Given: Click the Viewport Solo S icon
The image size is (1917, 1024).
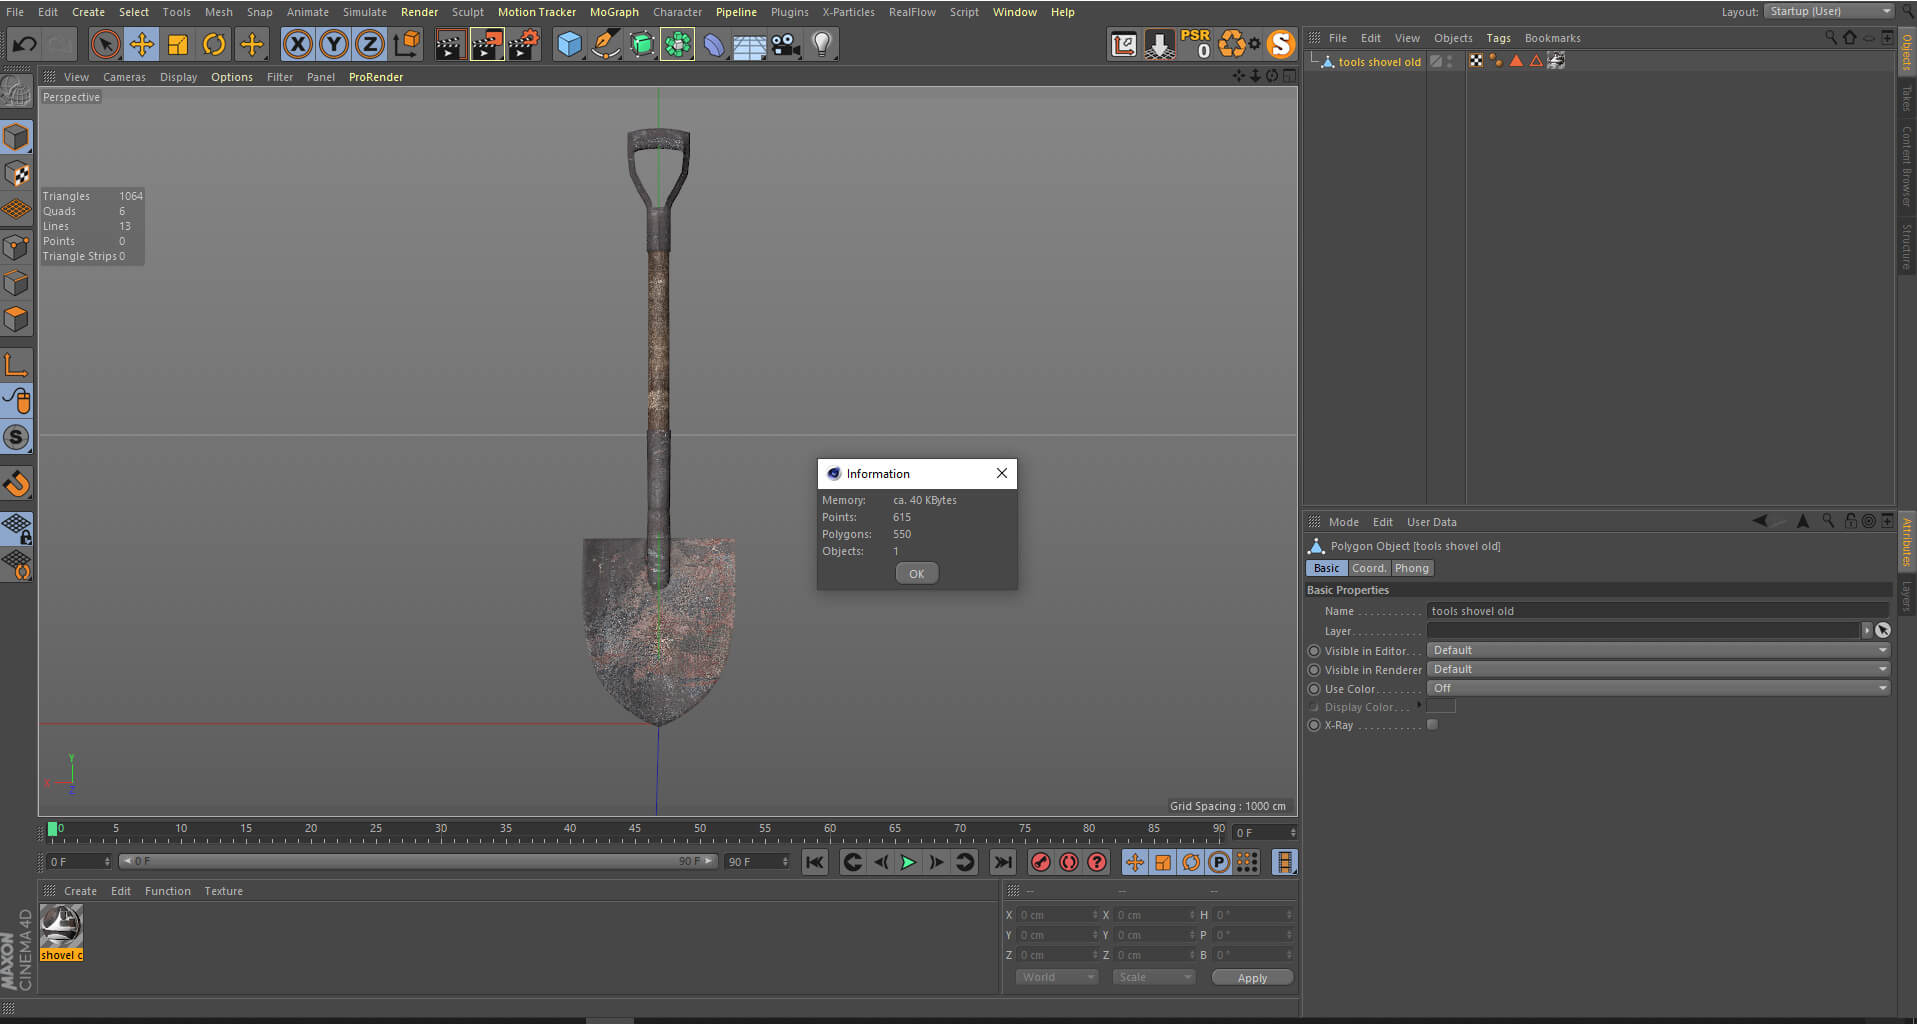Looking at the screenshot, I should coord(17,437).
